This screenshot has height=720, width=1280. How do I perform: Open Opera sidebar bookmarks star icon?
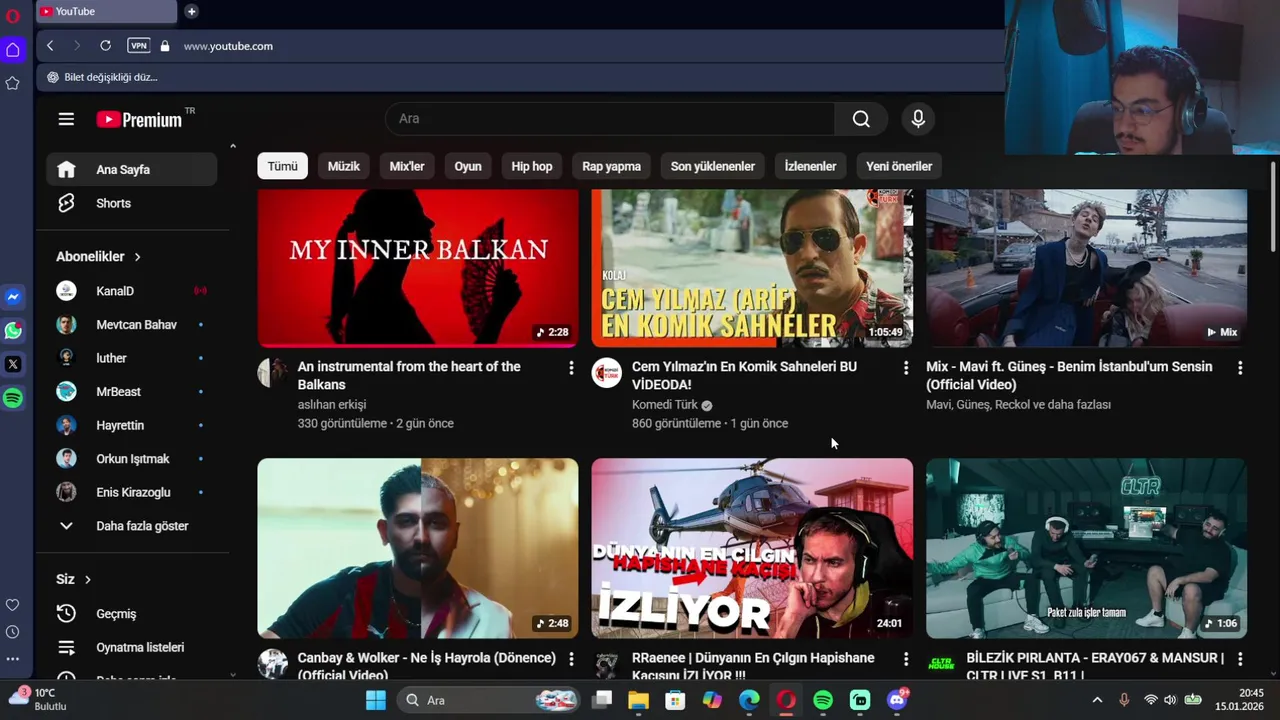13,84
